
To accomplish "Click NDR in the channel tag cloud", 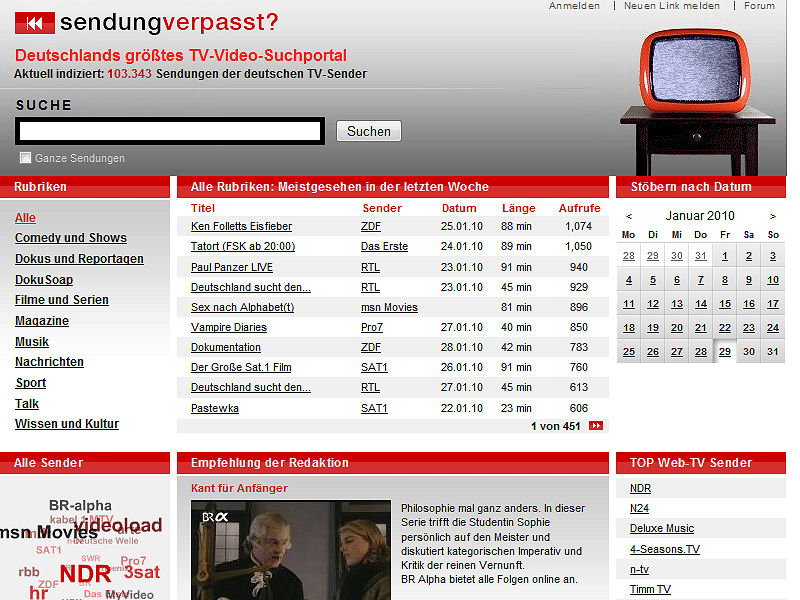I will 85,574.
